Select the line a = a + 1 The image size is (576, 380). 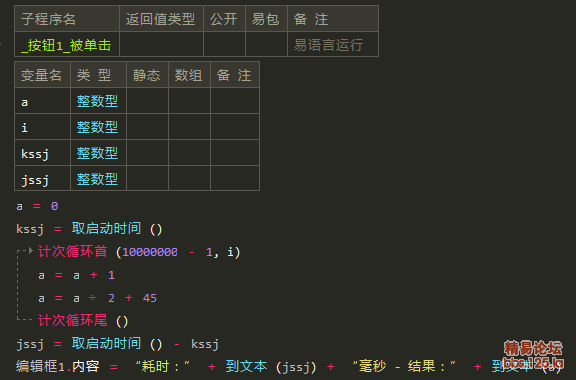tap(76, 275)
